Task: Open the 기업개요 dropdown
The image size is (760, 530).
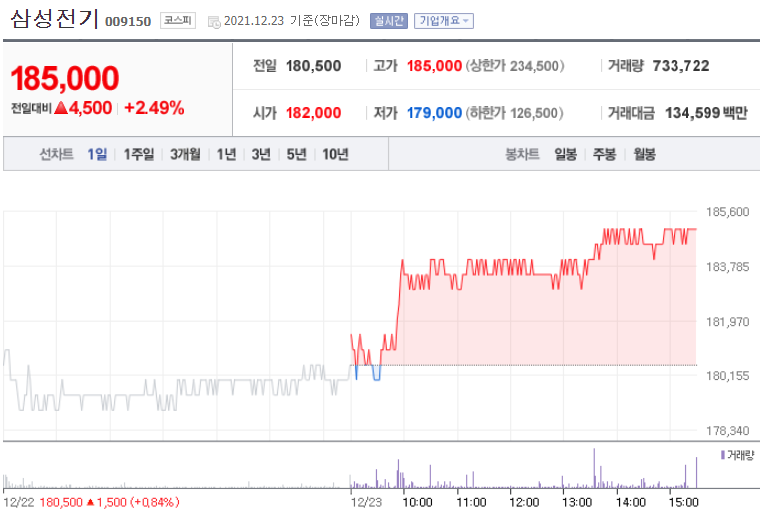Action: (x=443, y=21)
